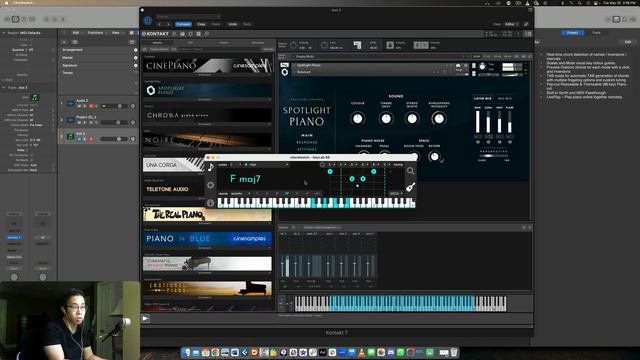Adjust the Colour knob in Spotlight Piano
This screenshot has width=640, height=360.
[358, 119]
